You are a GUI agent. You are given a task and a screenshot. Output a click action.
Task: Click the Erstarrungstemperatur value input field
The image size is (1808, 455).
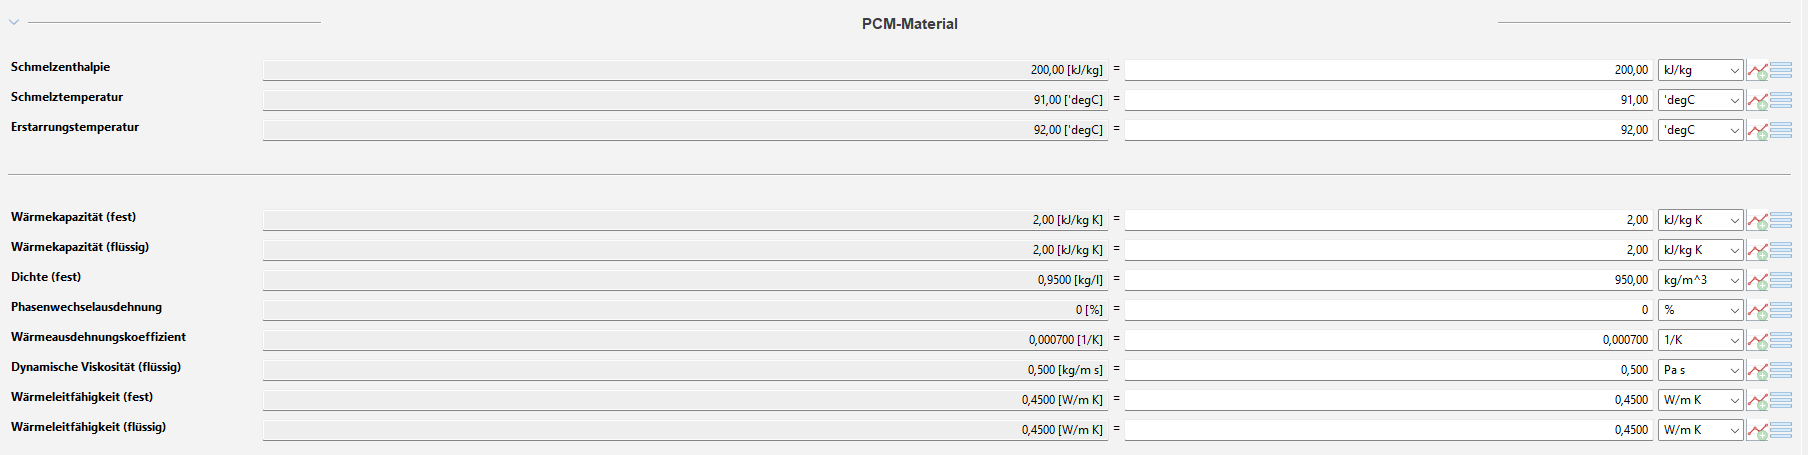(x=1388, y=130)
